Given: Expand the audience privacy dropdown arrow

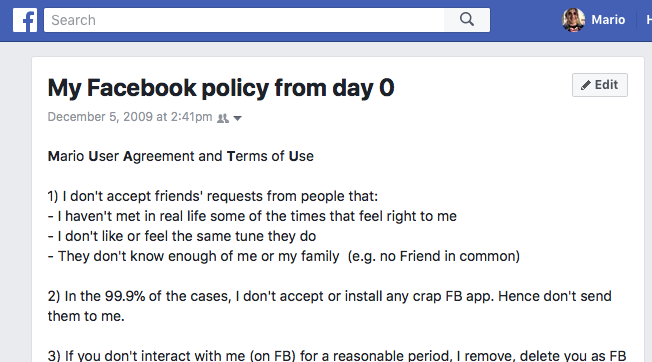Looking at the screenshot, I should 237,118.
